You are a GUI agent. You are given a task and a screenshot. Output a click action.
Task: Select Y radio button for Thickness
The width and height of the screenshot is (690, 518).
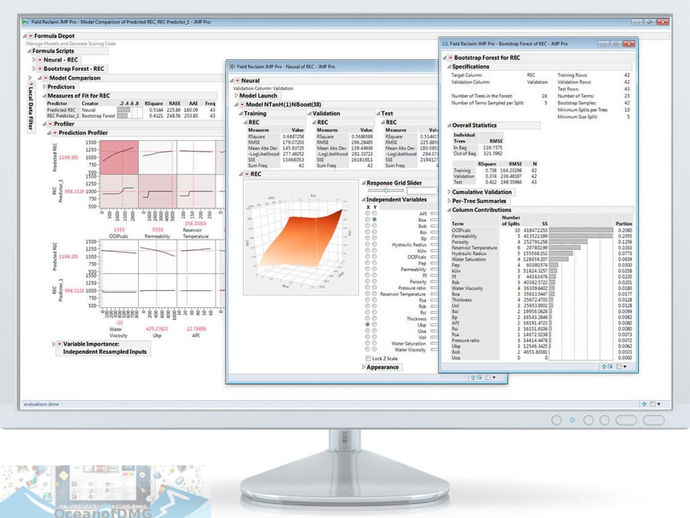[374, 319]
